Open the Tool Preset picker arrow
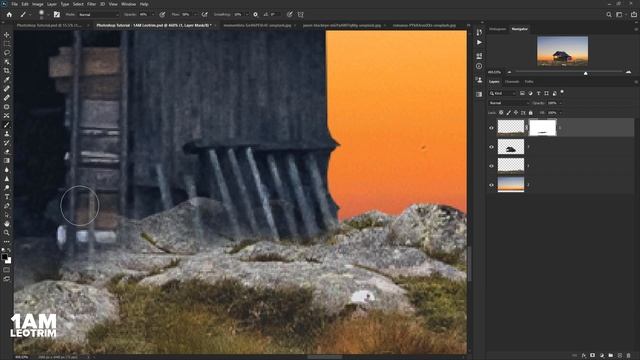 31,14
